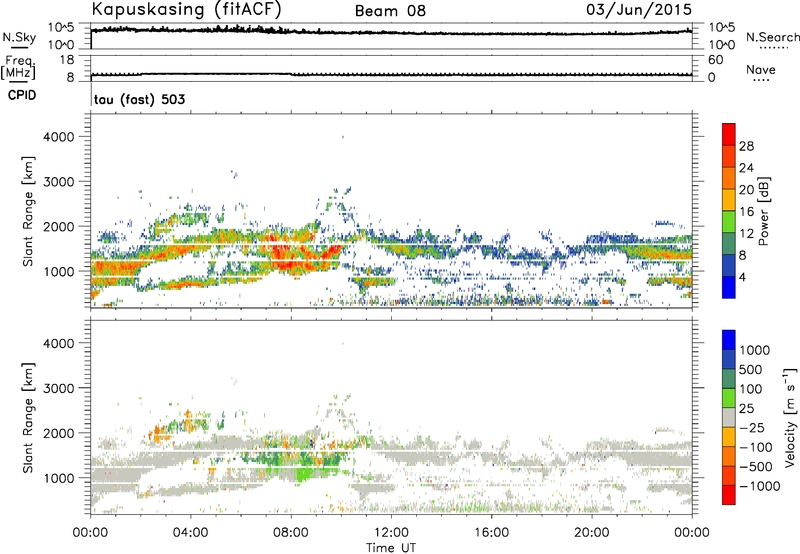The width and height of the screenshot is (800, 554).
Task: Click the gray segment of velocity colorbar
Action: (x=729, y=417)
